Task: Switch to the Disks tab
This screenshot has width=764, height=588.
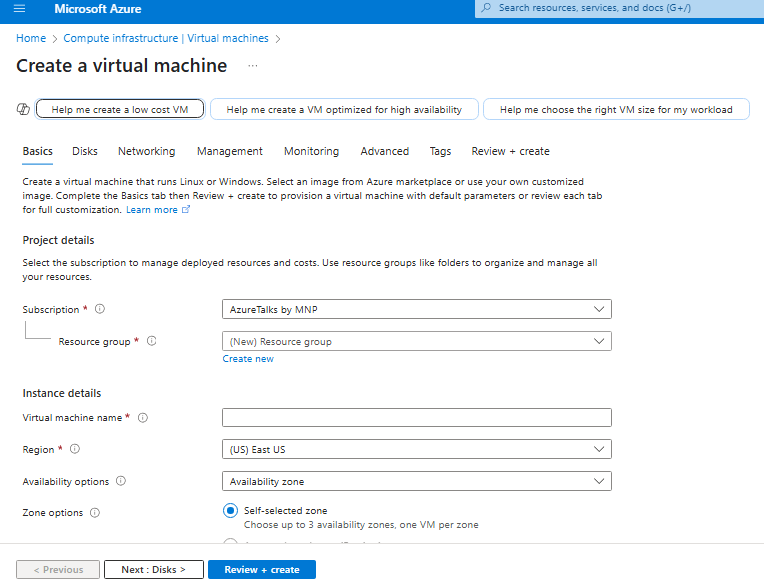Action: [85, 152]
